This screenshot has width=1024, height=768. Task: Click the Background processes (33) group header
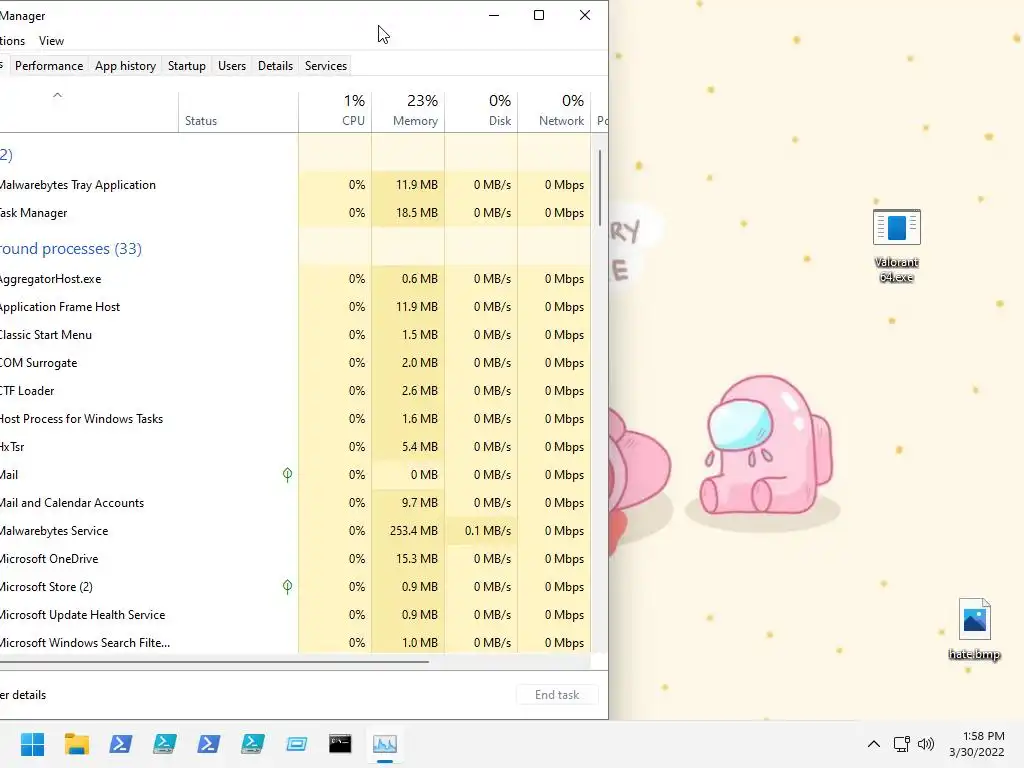[71, 249]
